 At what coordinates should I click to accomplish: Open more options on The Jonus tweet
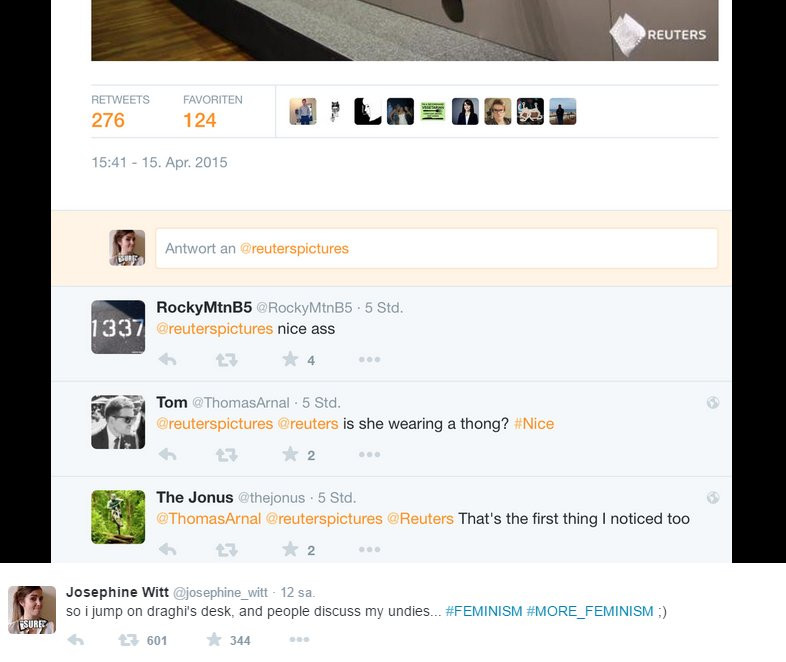369,549
